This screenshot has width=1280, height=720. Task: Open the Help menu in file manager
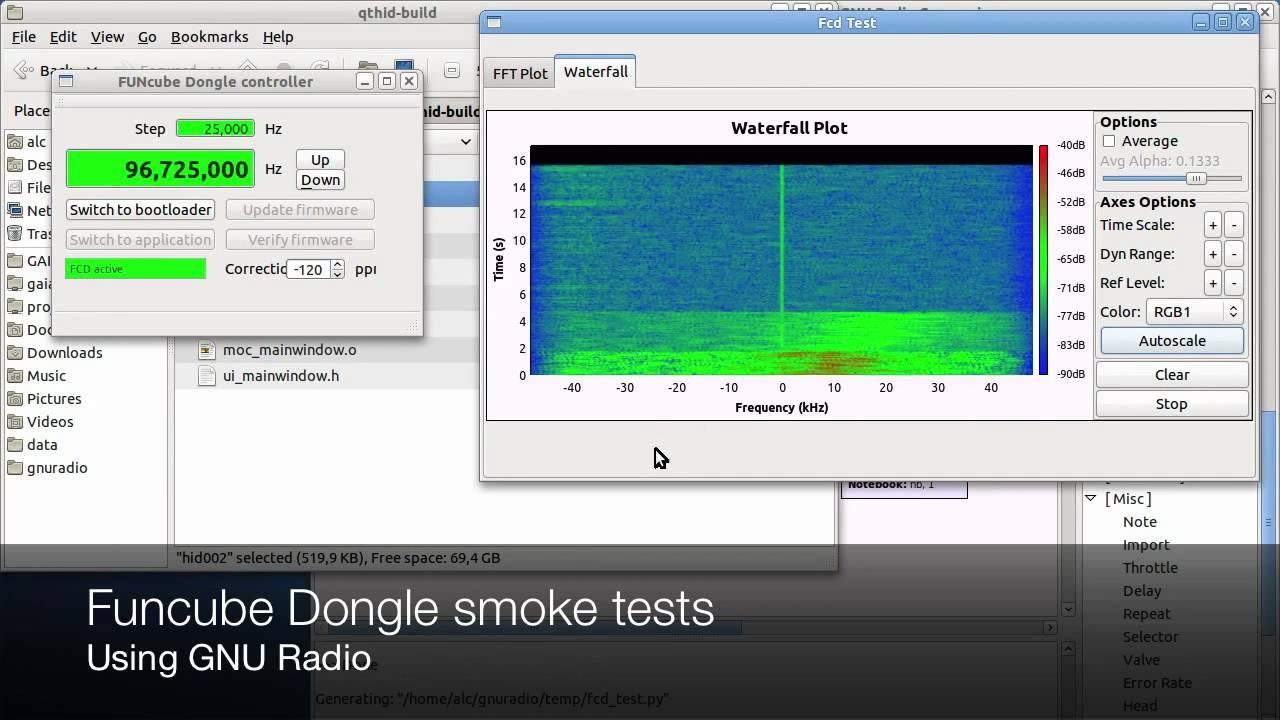point(278,37)
